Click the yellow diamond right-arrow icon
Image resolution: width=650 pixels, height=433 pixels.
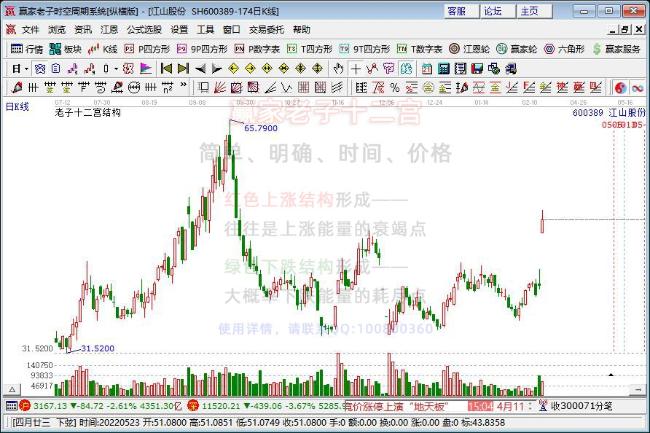tap(250, 68)
